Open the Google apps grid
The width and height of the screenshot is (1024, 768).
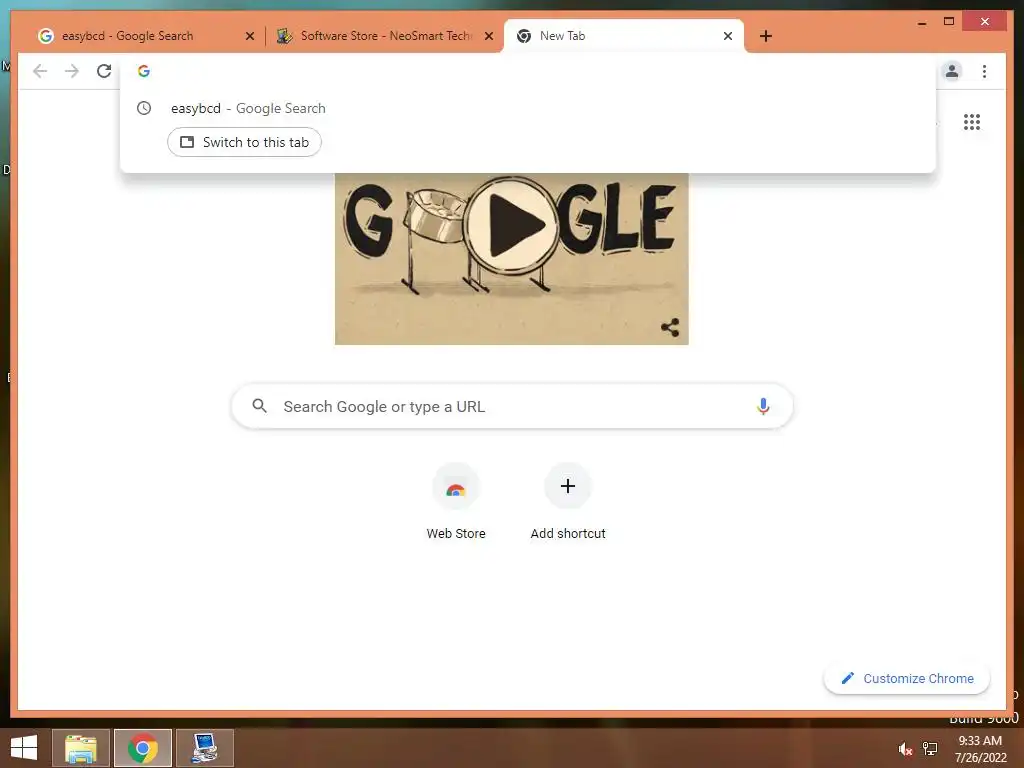pos(972,122)
